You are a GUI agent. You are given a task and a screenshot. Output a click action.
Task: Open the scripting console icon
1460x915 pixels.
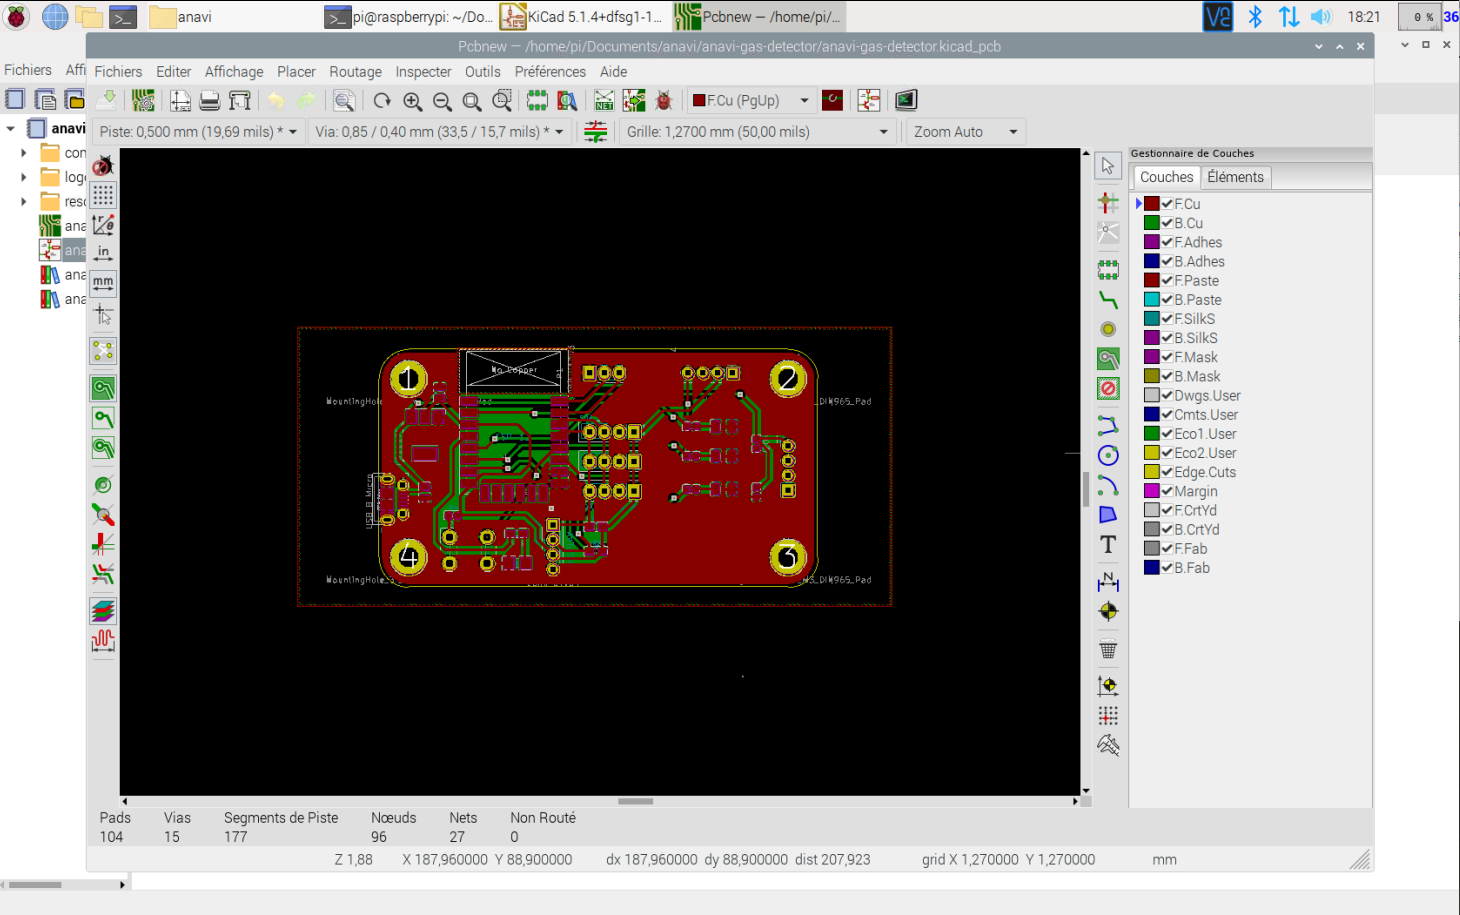(x=906, y=100)
